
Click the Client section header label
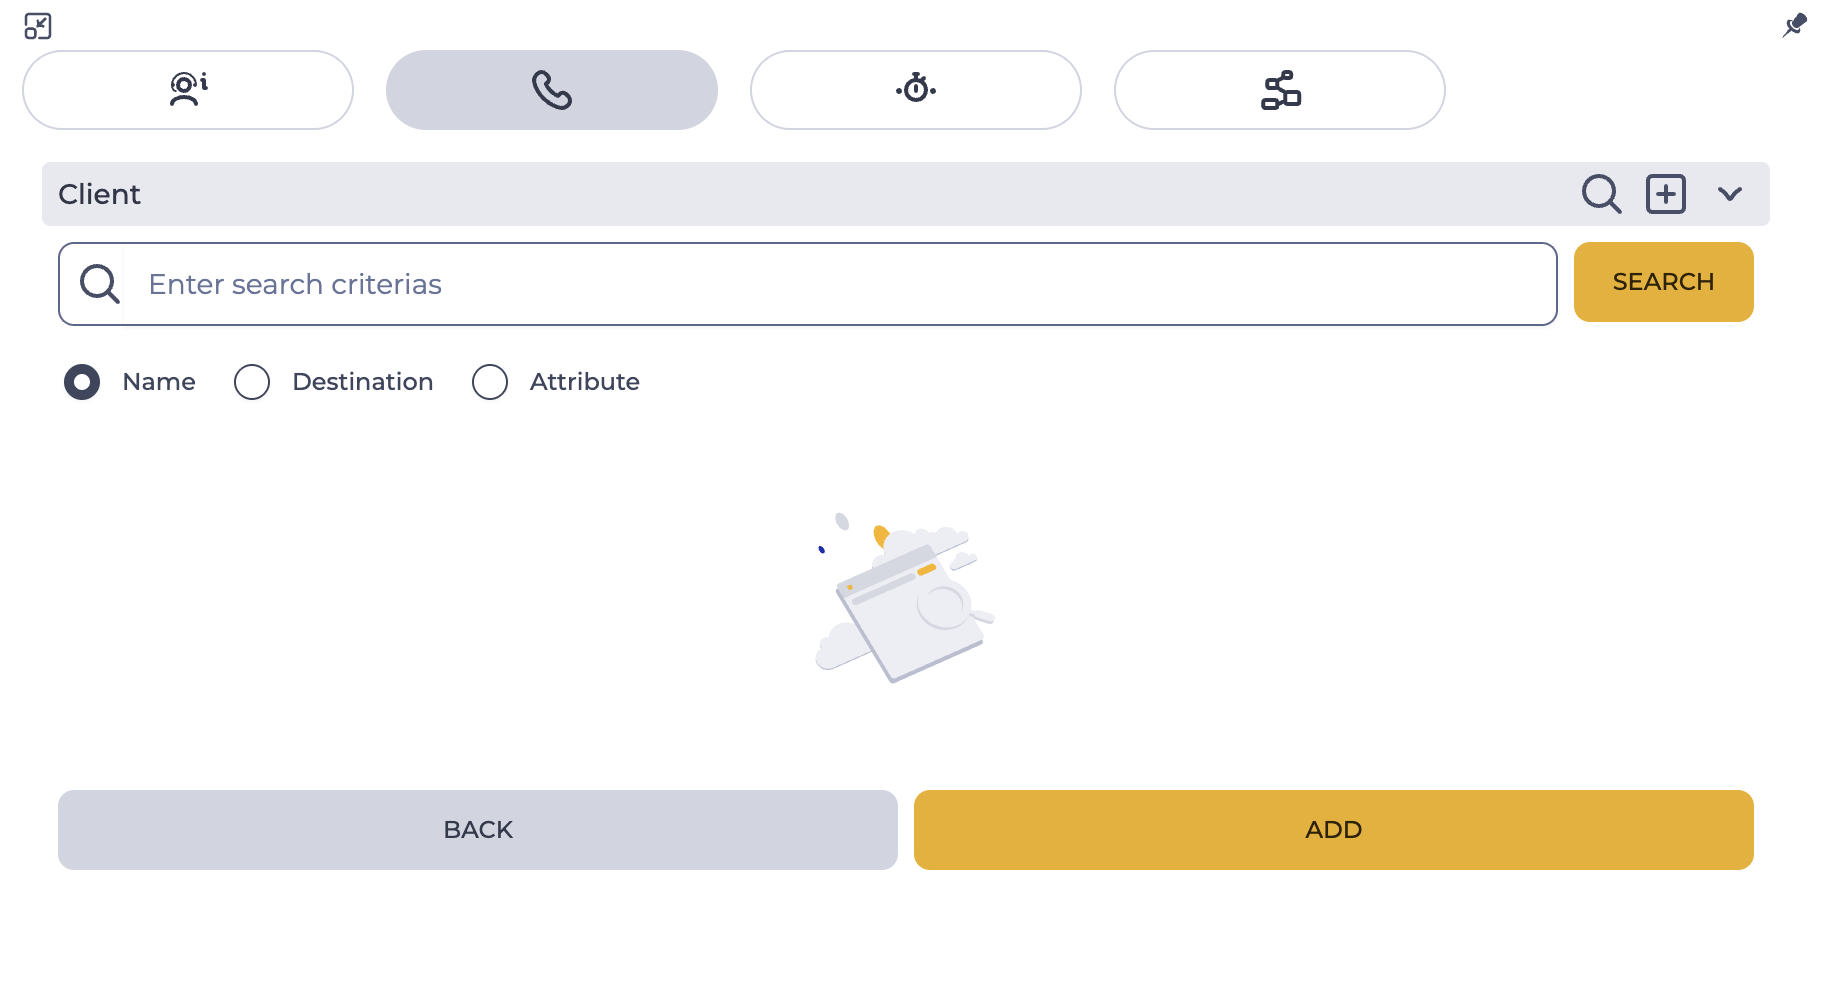click(100, 194)
